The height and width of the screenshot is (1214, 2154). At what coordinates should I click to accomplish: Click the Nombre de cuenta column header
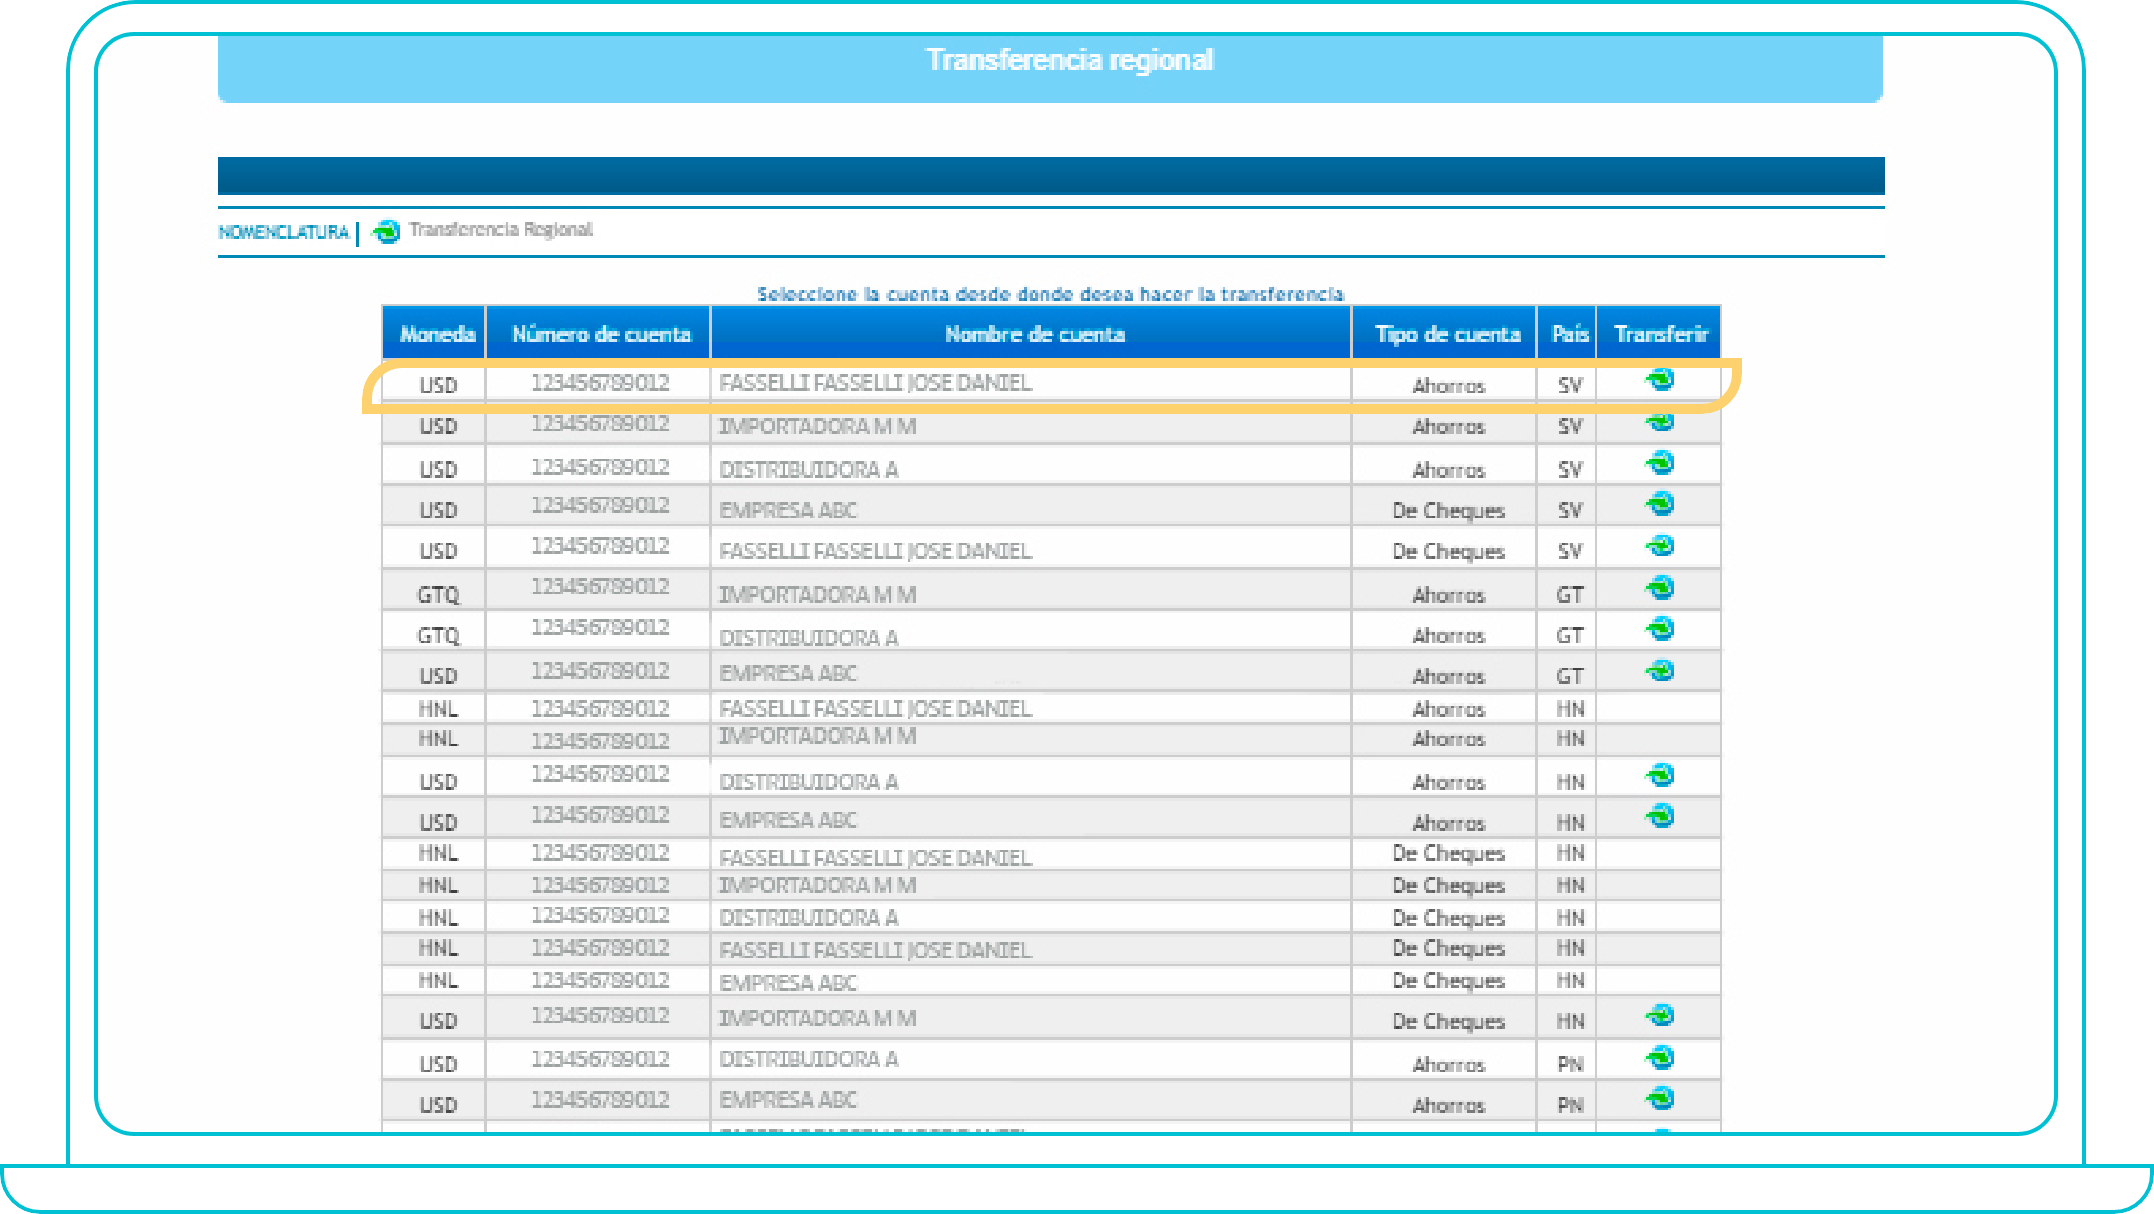(x=1034, y=334)
